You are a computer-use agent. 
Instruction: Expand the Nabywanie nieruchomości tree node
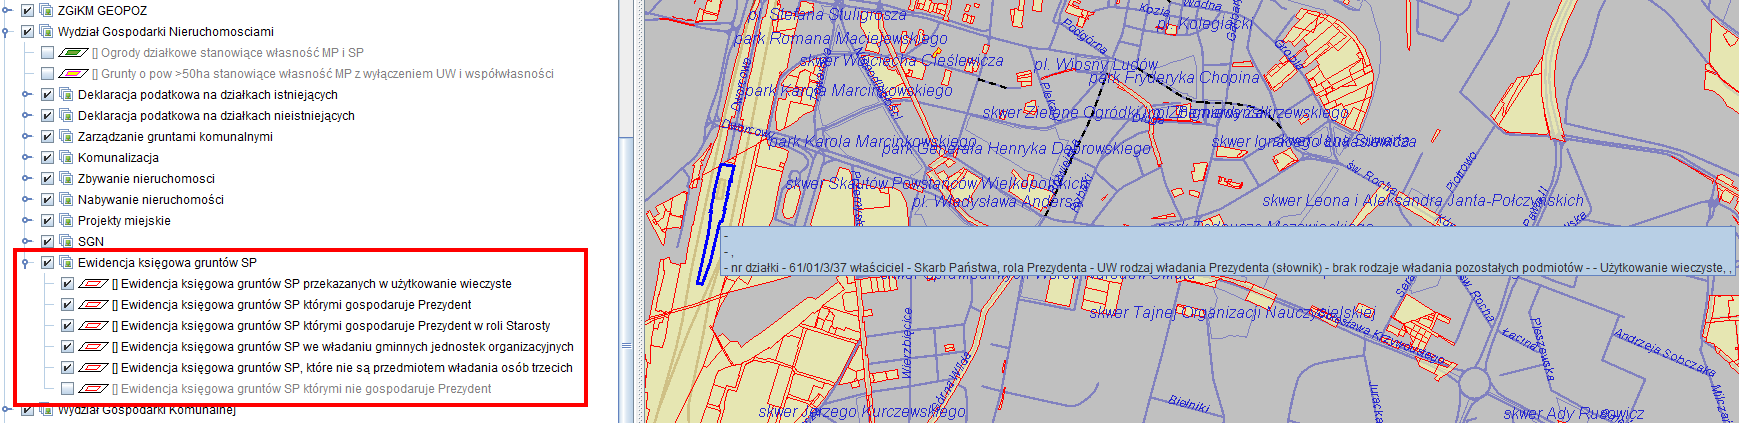coord(27,200)
